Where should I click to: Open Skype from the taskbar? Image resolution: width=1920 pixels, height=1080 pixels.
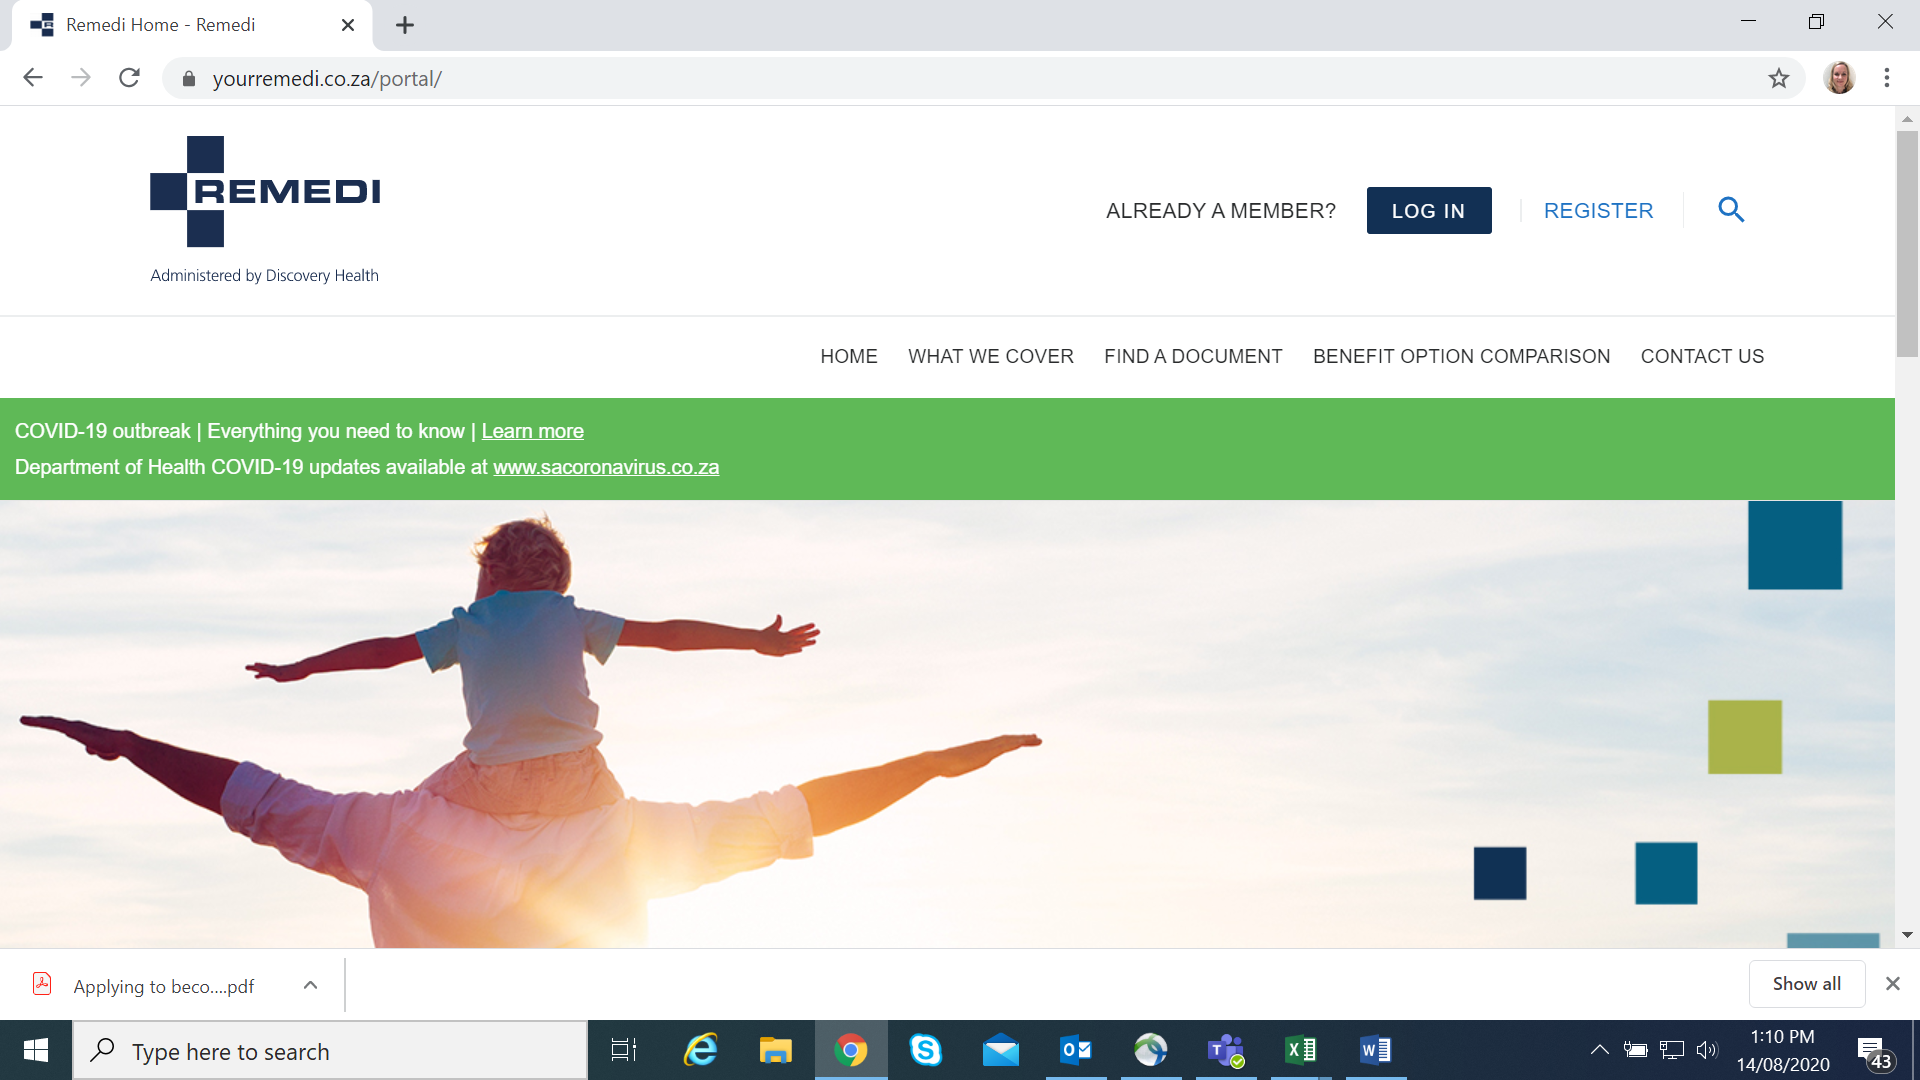pyautogui.click(x=926, y=1050)
